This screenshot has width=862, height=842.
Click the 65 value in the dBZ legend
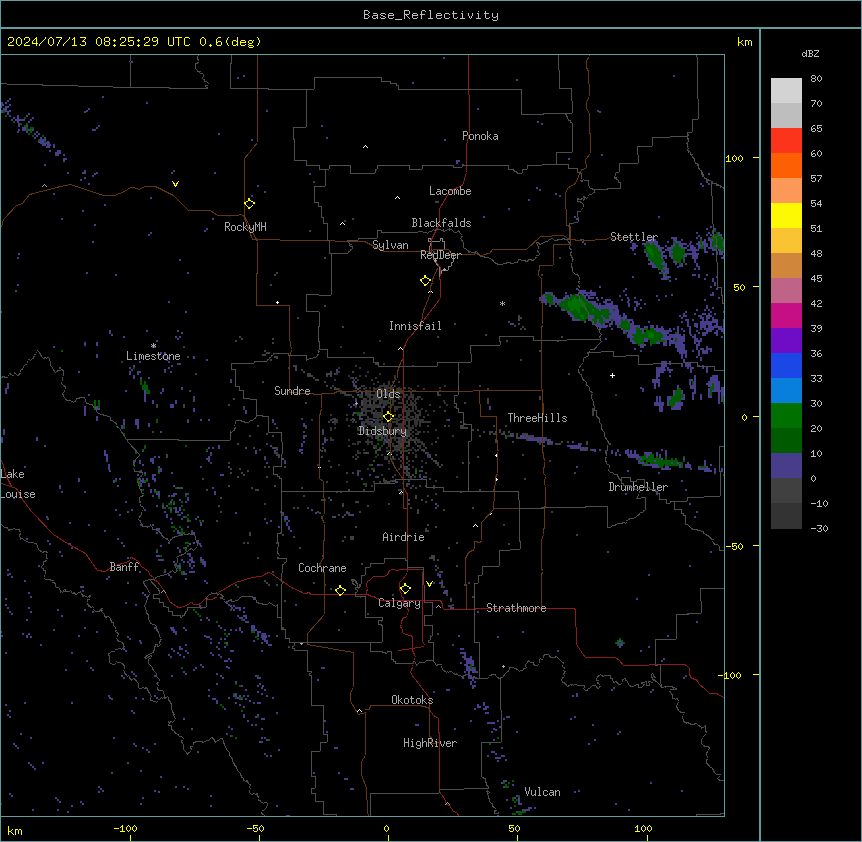coord(816,129)
